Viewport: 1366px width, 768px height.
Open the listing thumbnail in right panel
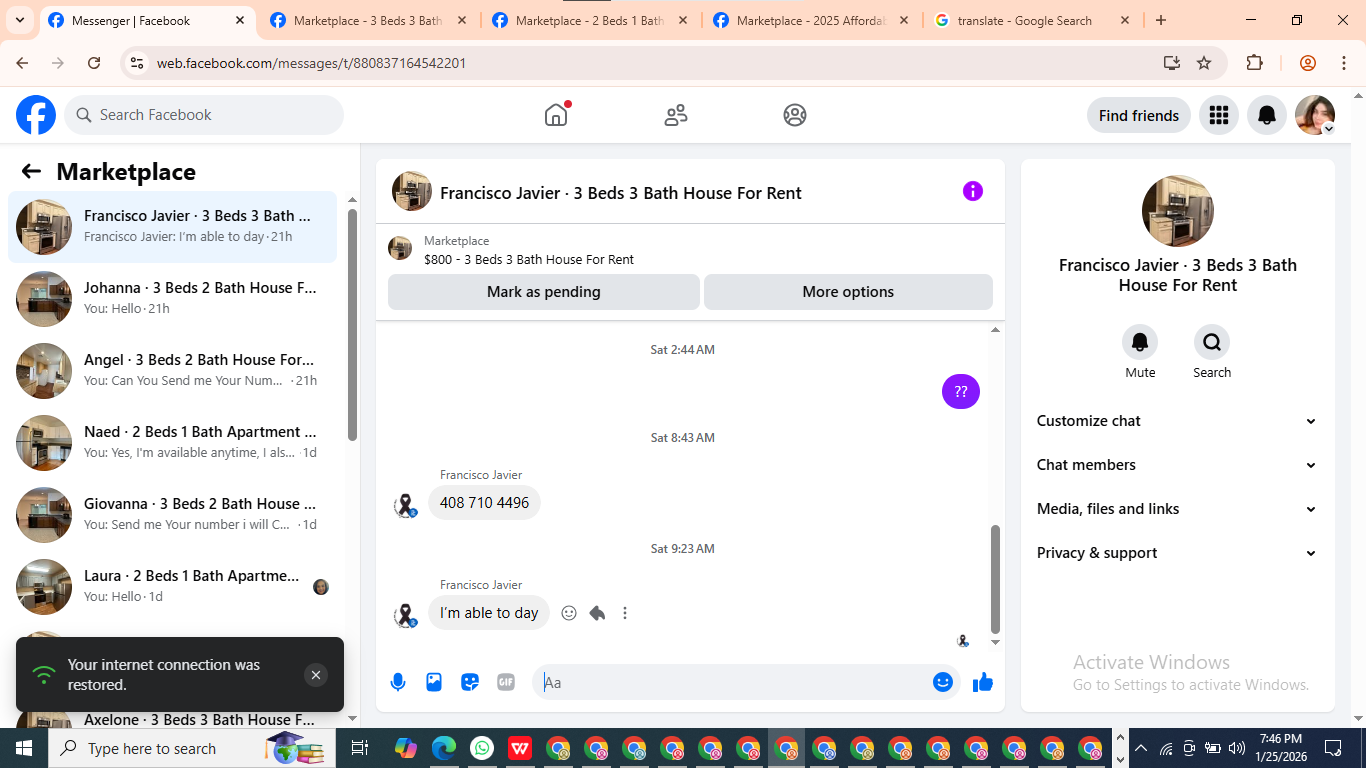coord(1178,211)
